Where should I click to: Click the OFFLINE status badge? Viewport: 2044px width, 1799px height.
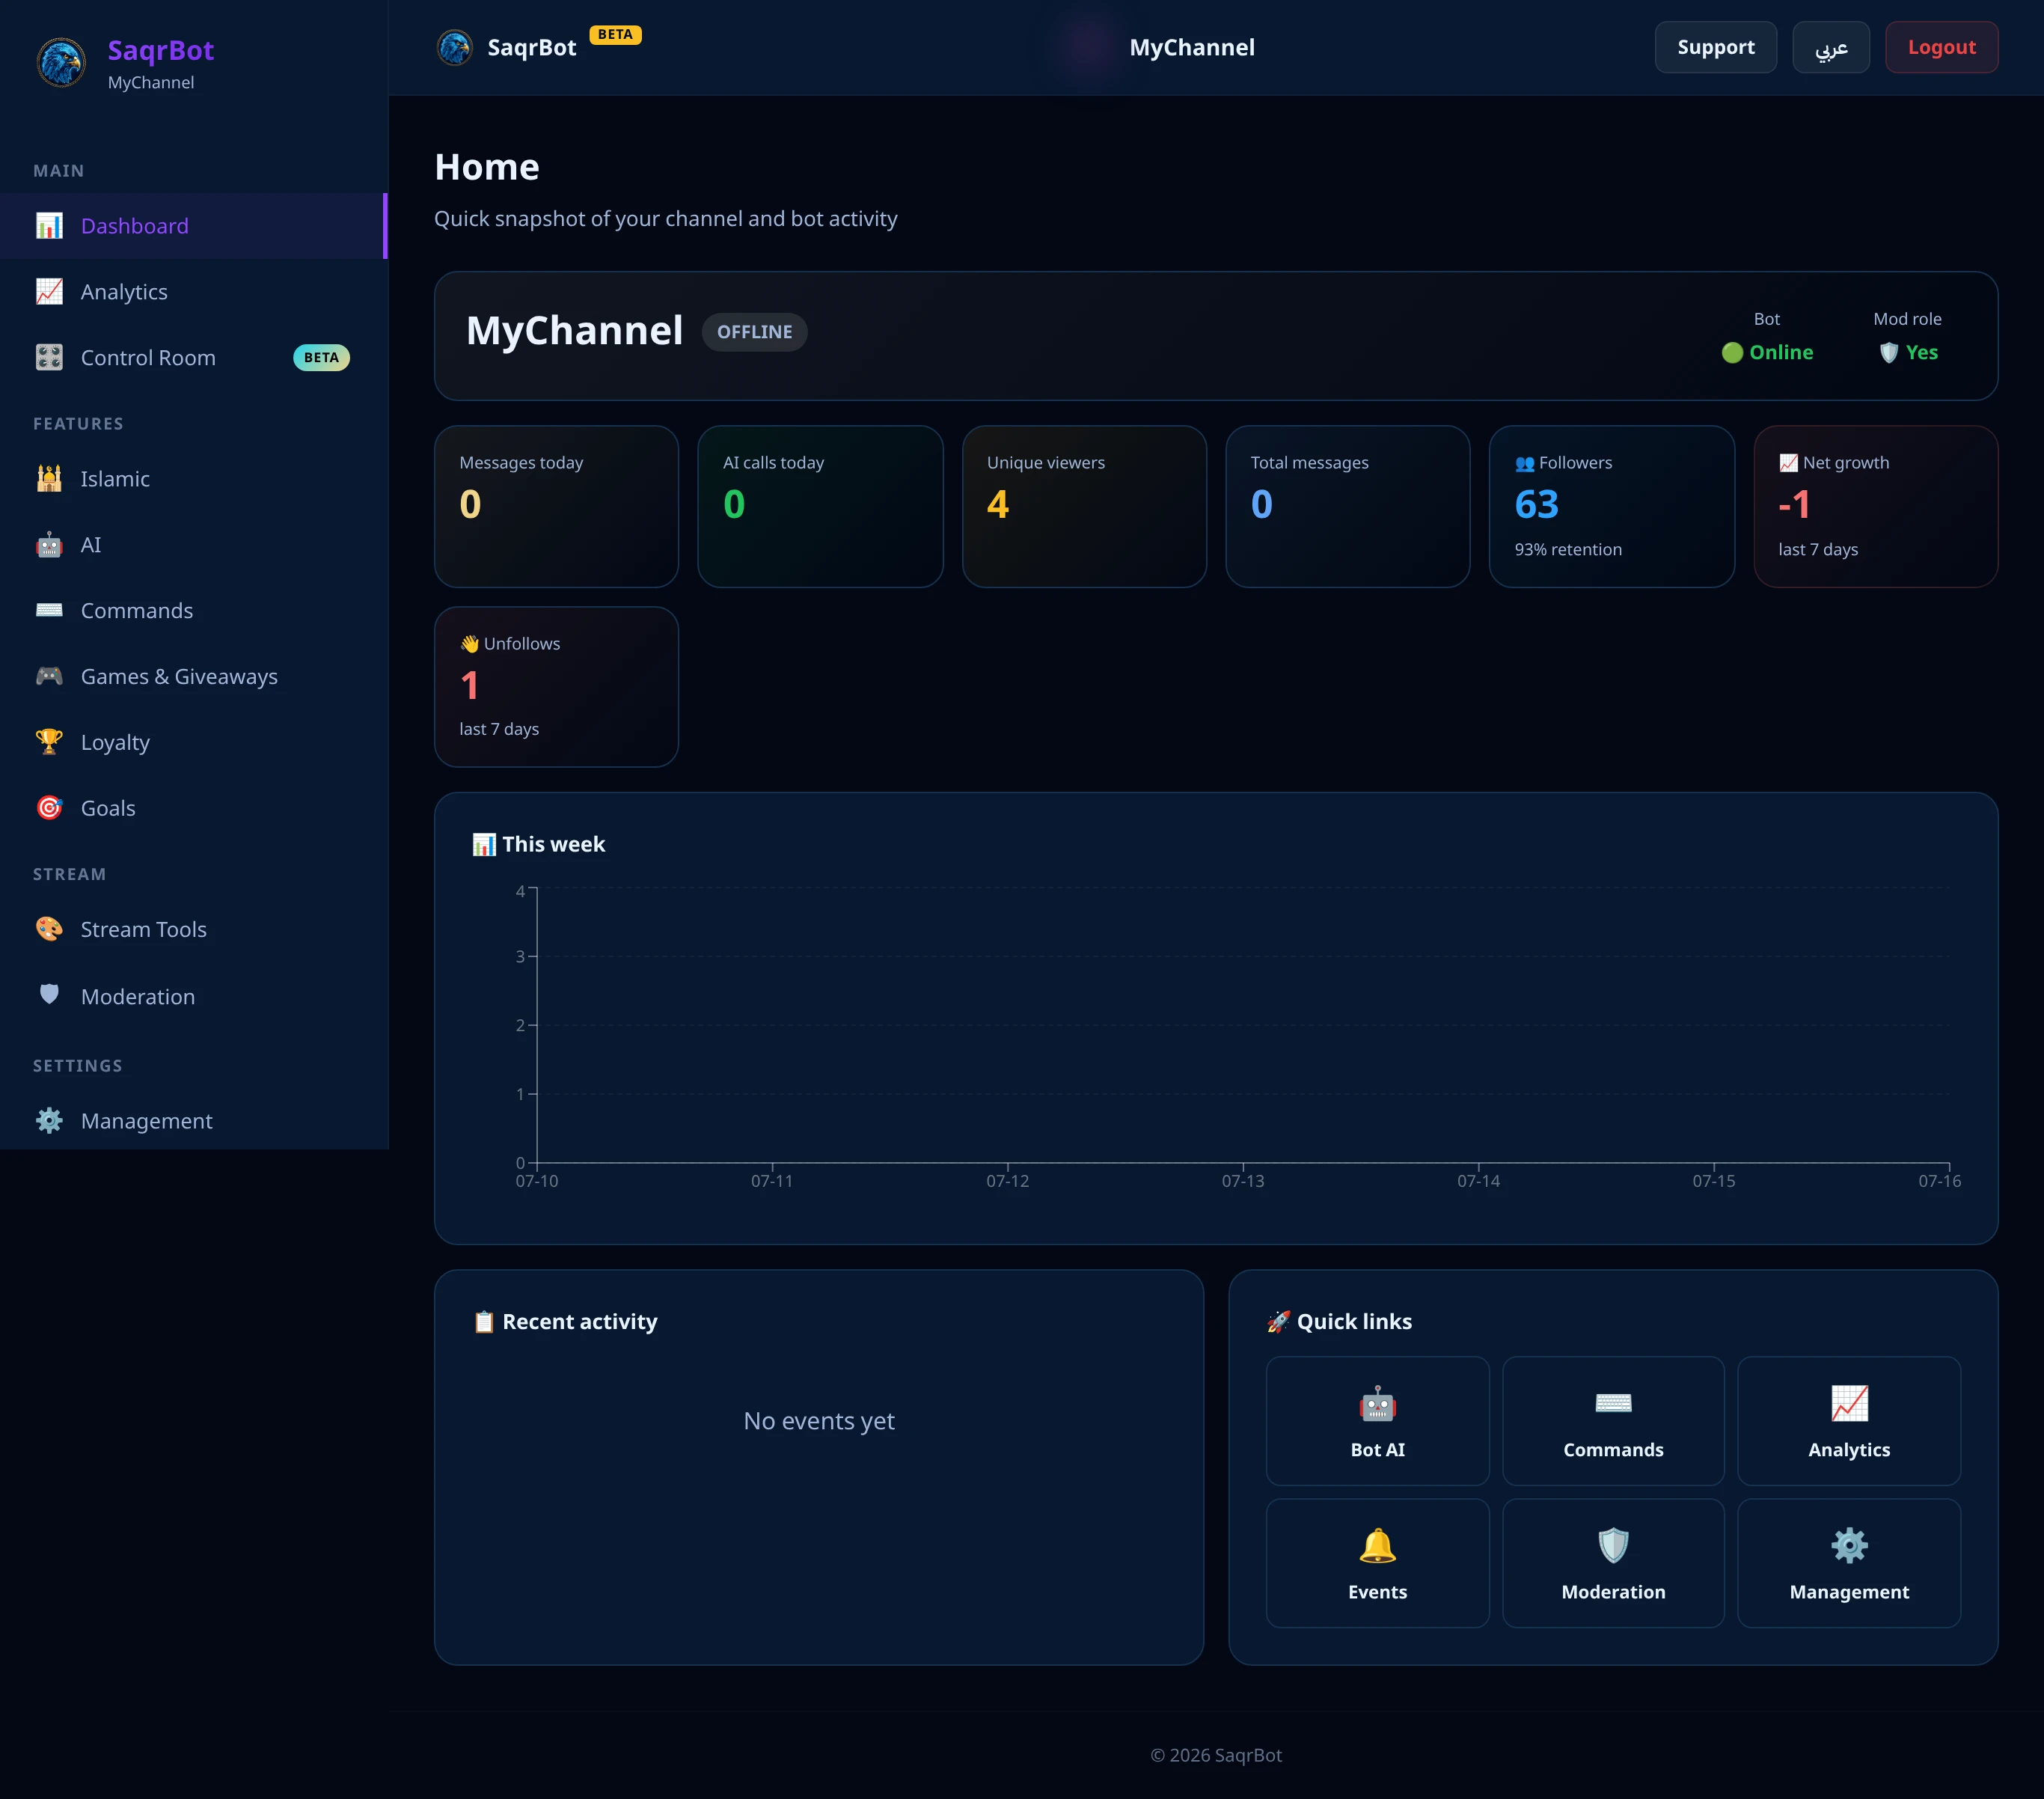pos(754,332)
